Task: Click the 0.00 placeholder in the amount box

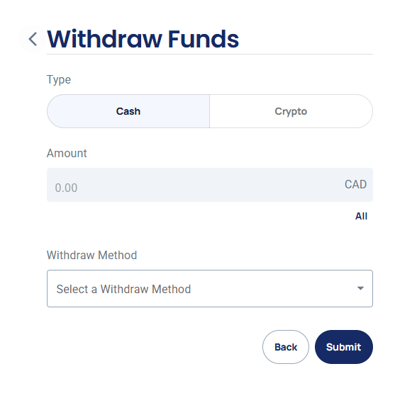Action: [66, 188]
